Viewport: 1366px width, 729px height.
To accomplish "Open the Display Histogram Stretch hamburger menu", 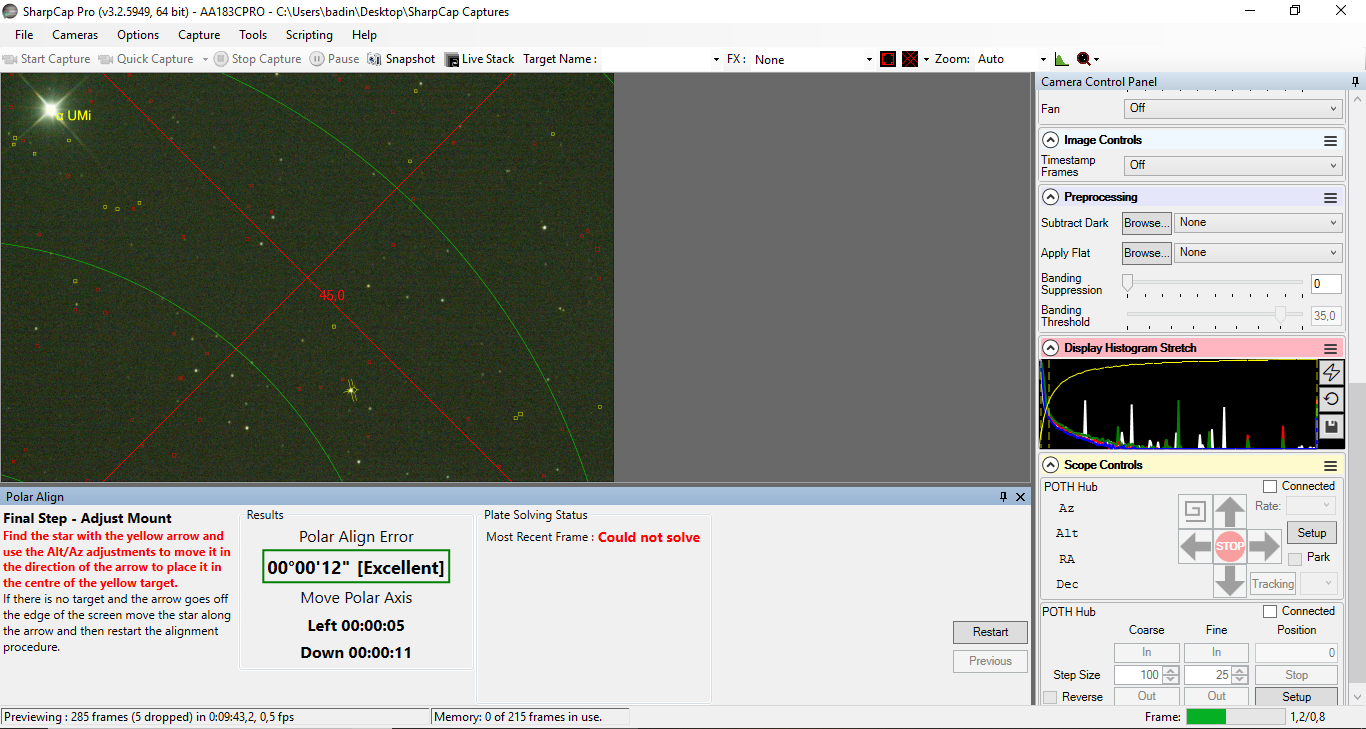I will [1330, 349].
